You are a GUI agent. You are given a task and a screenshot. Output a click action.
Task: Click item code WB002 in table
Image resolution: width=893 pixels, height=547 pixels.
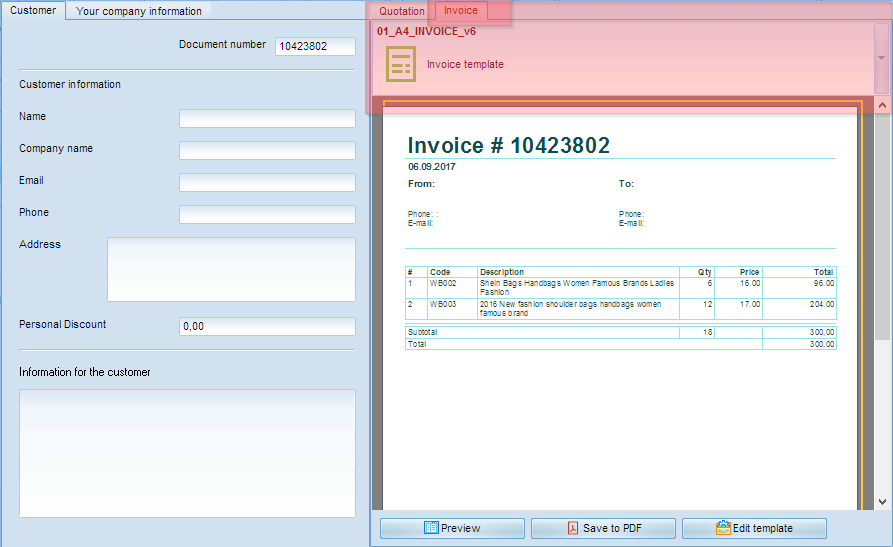[x=443, y=283]
